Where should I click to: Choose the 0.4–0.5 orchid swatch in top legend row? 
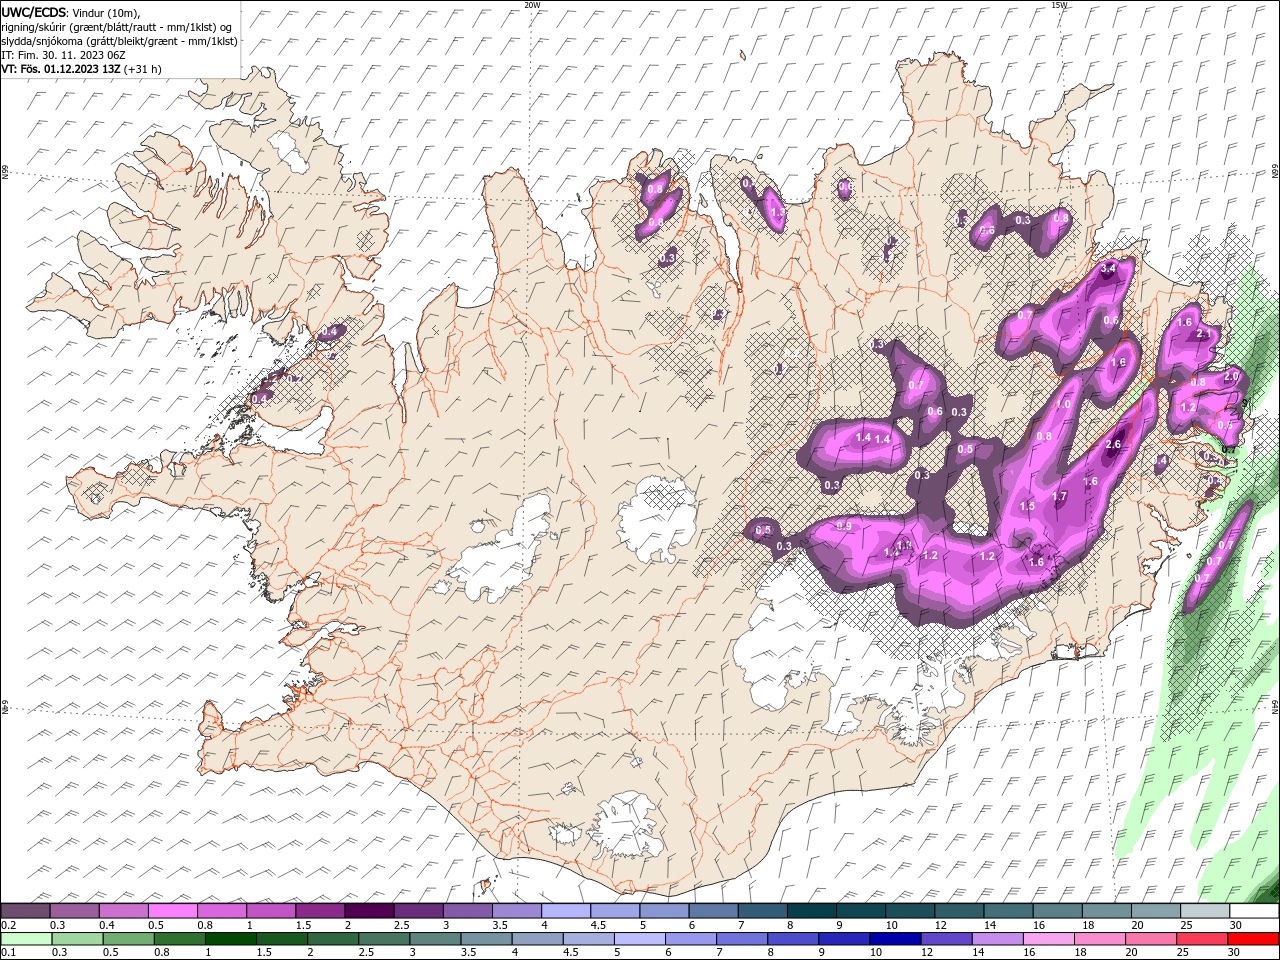click(x=124, y=911)
